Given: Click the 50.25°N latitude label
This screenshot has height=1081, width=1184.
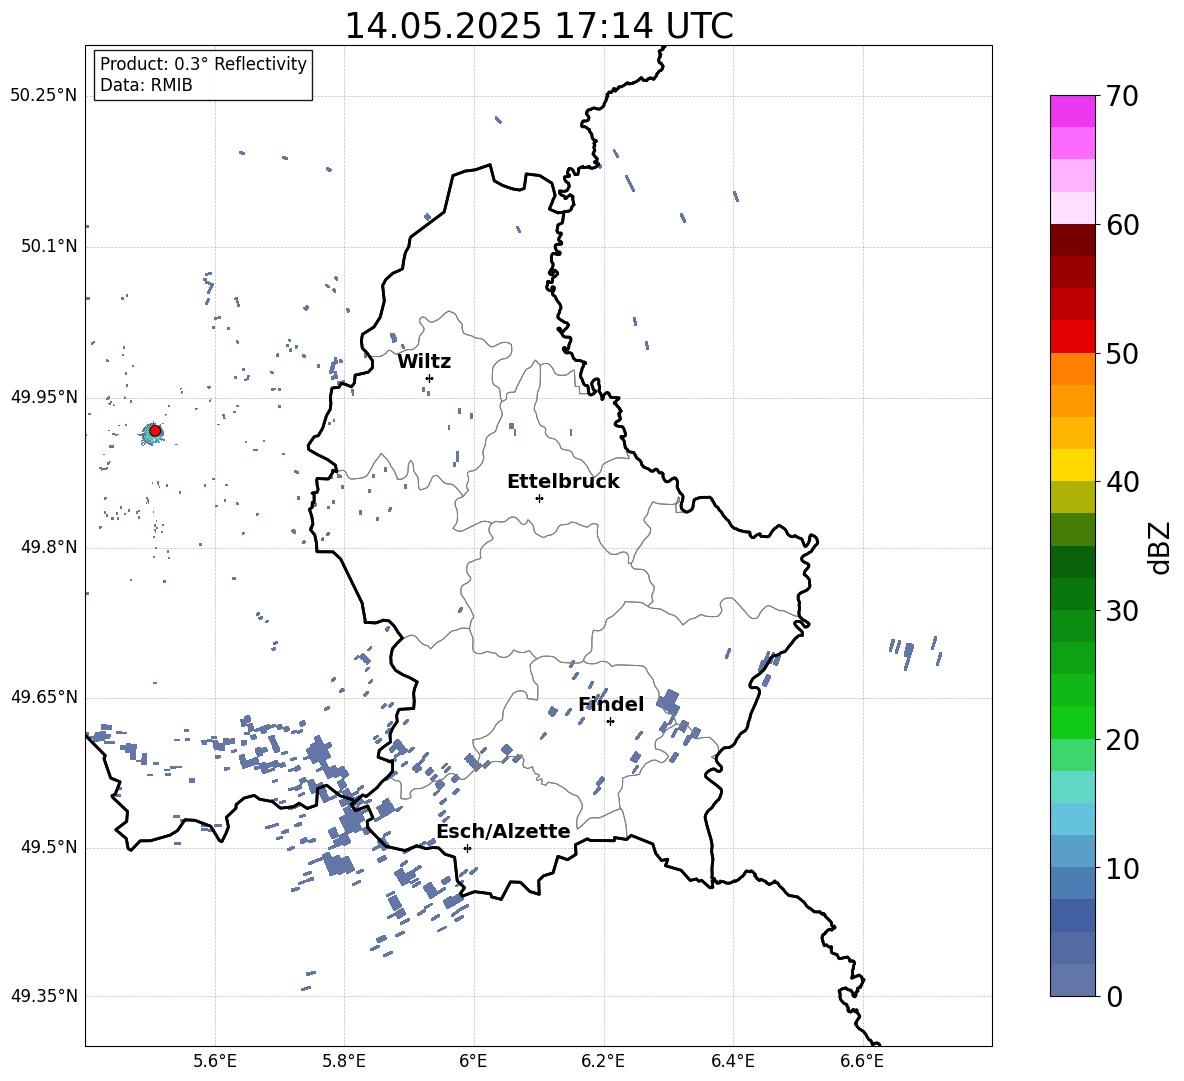Looking at the screenshot, I should [44, 96].
